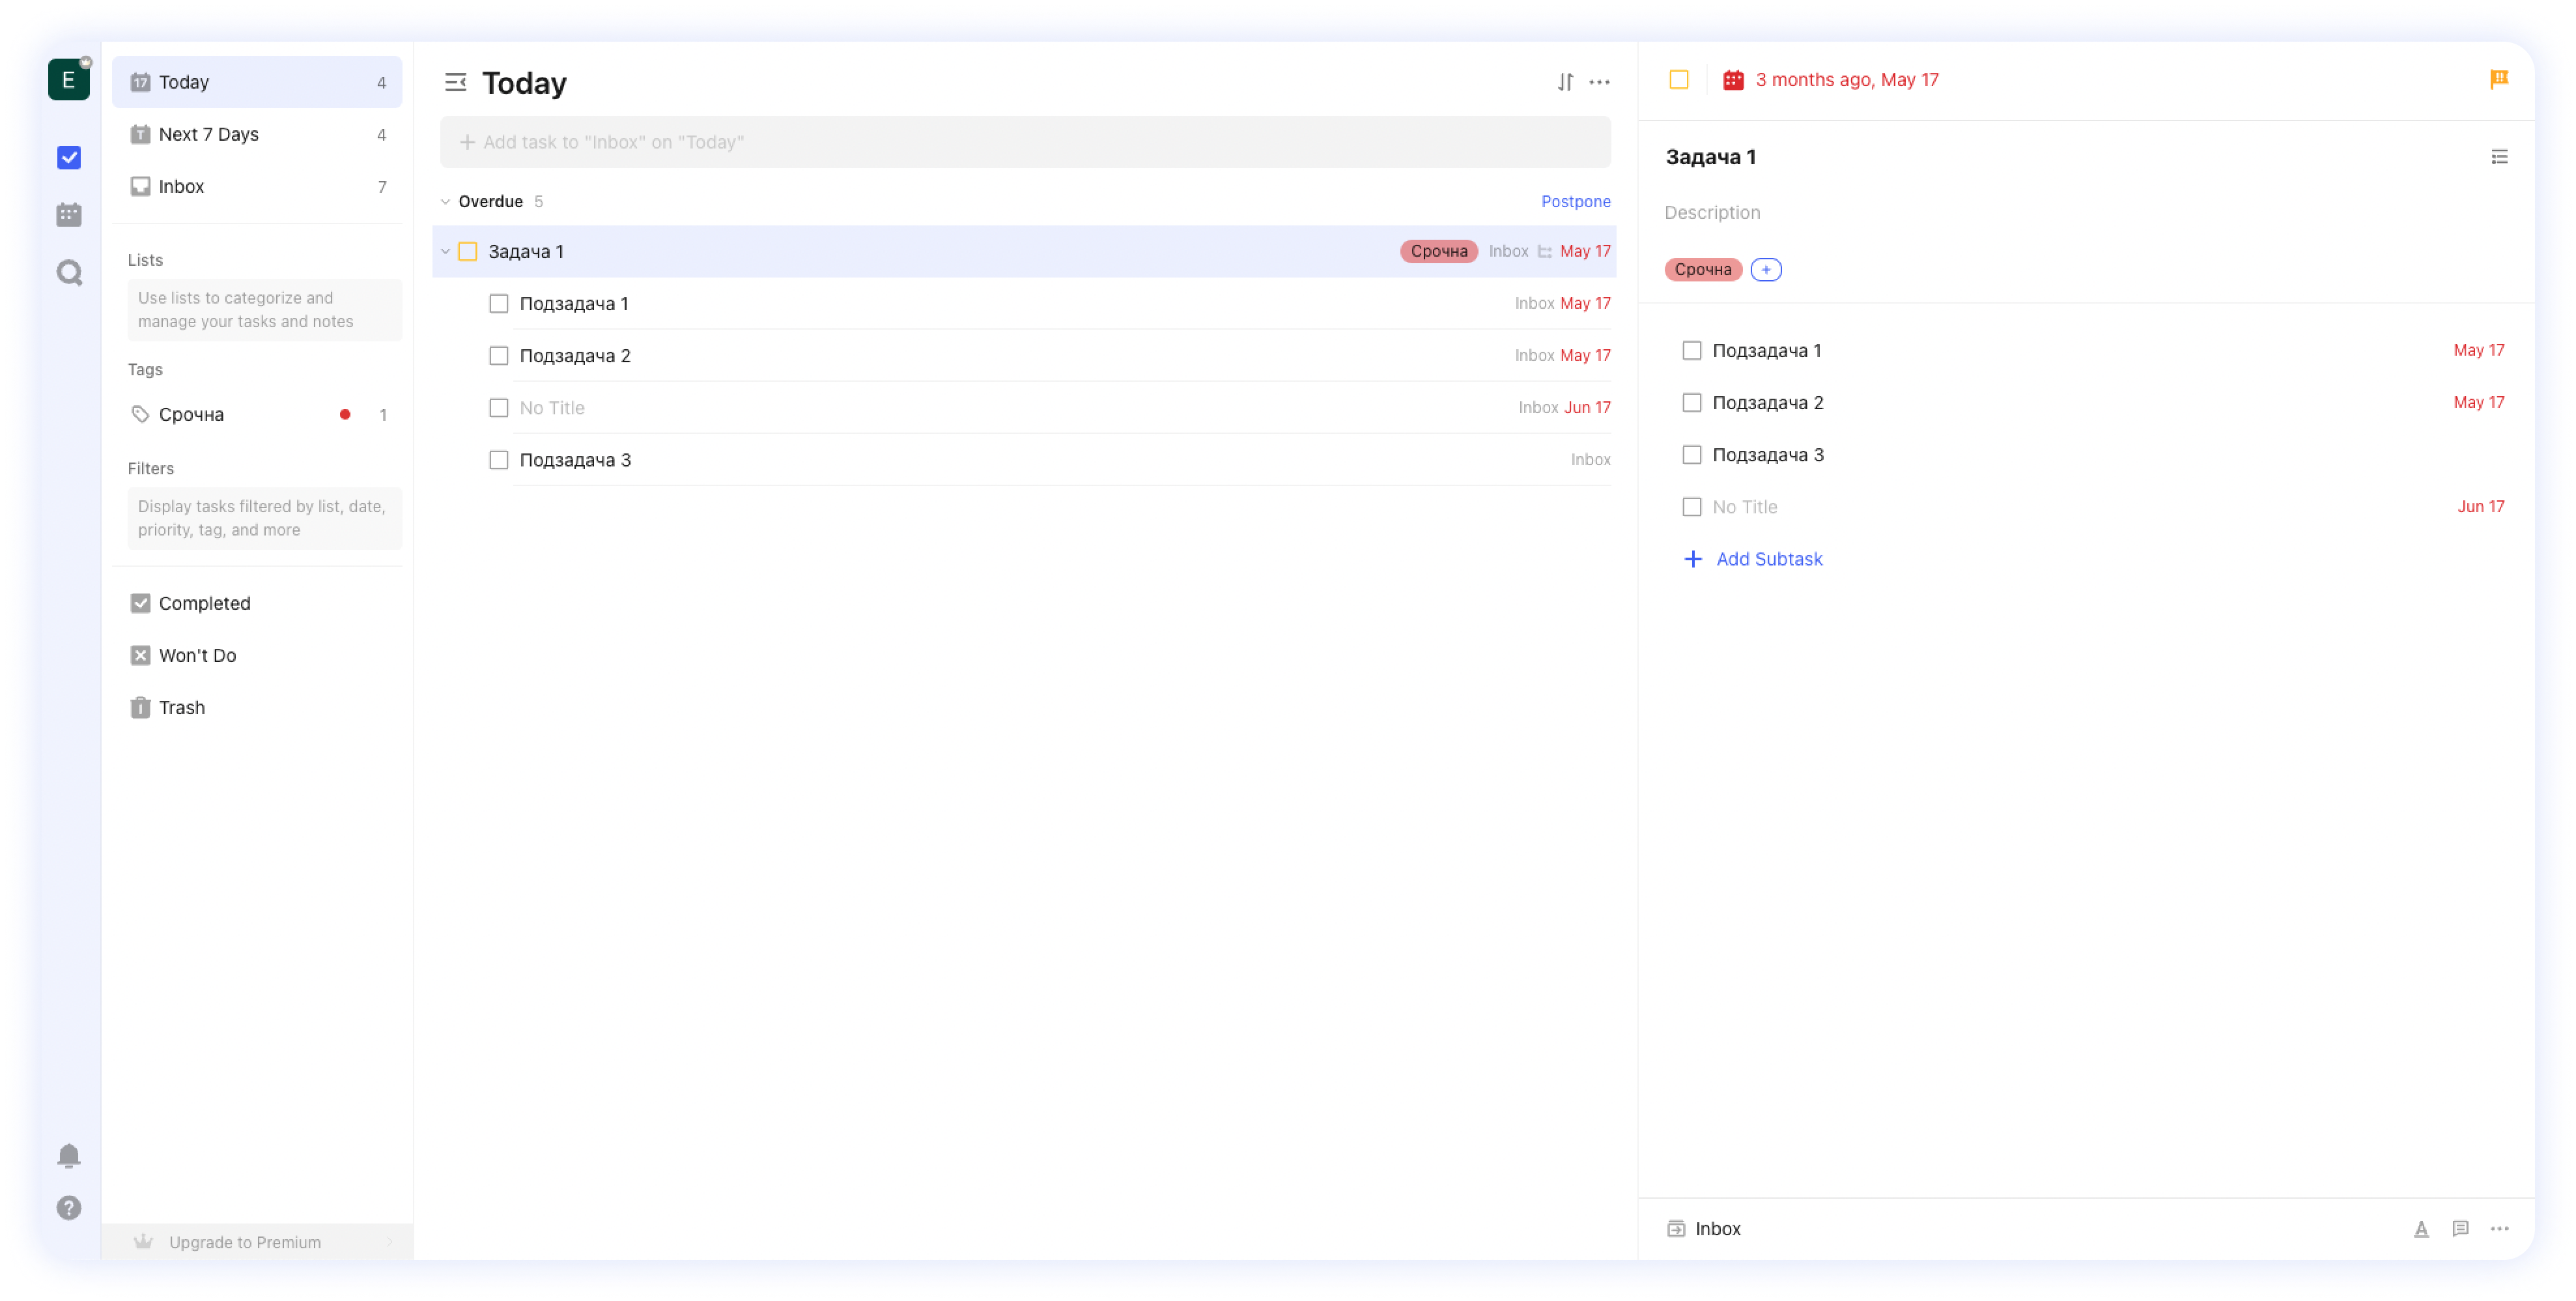
Task: Click the search magnifier icon in the sidebar
Action: pyautogui.click(x=69, y=273)
